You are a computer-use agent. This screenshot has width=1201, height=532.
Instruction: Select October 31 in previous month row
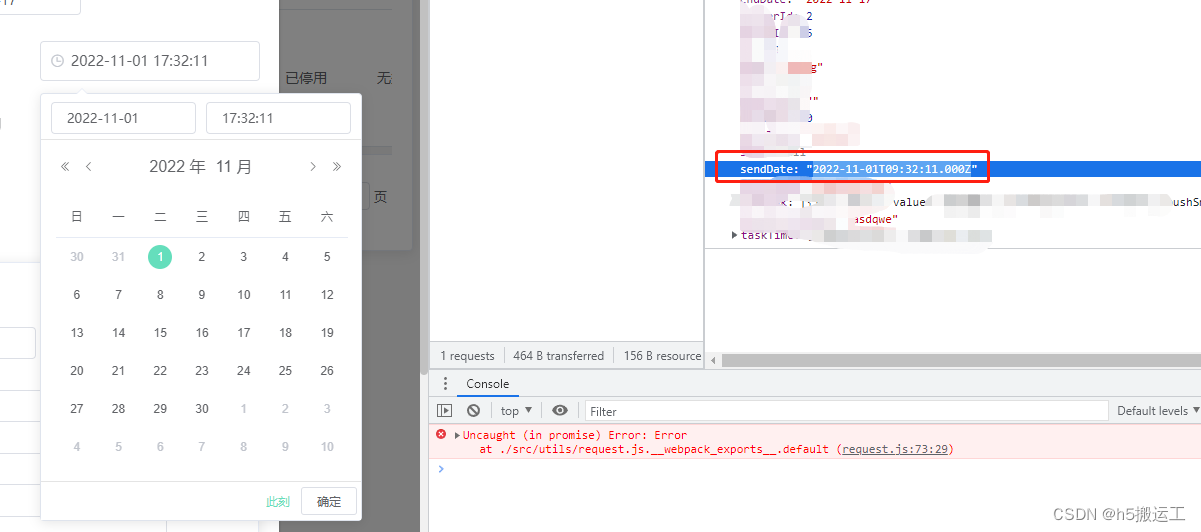pyautogui.click(x=119, y=257)
